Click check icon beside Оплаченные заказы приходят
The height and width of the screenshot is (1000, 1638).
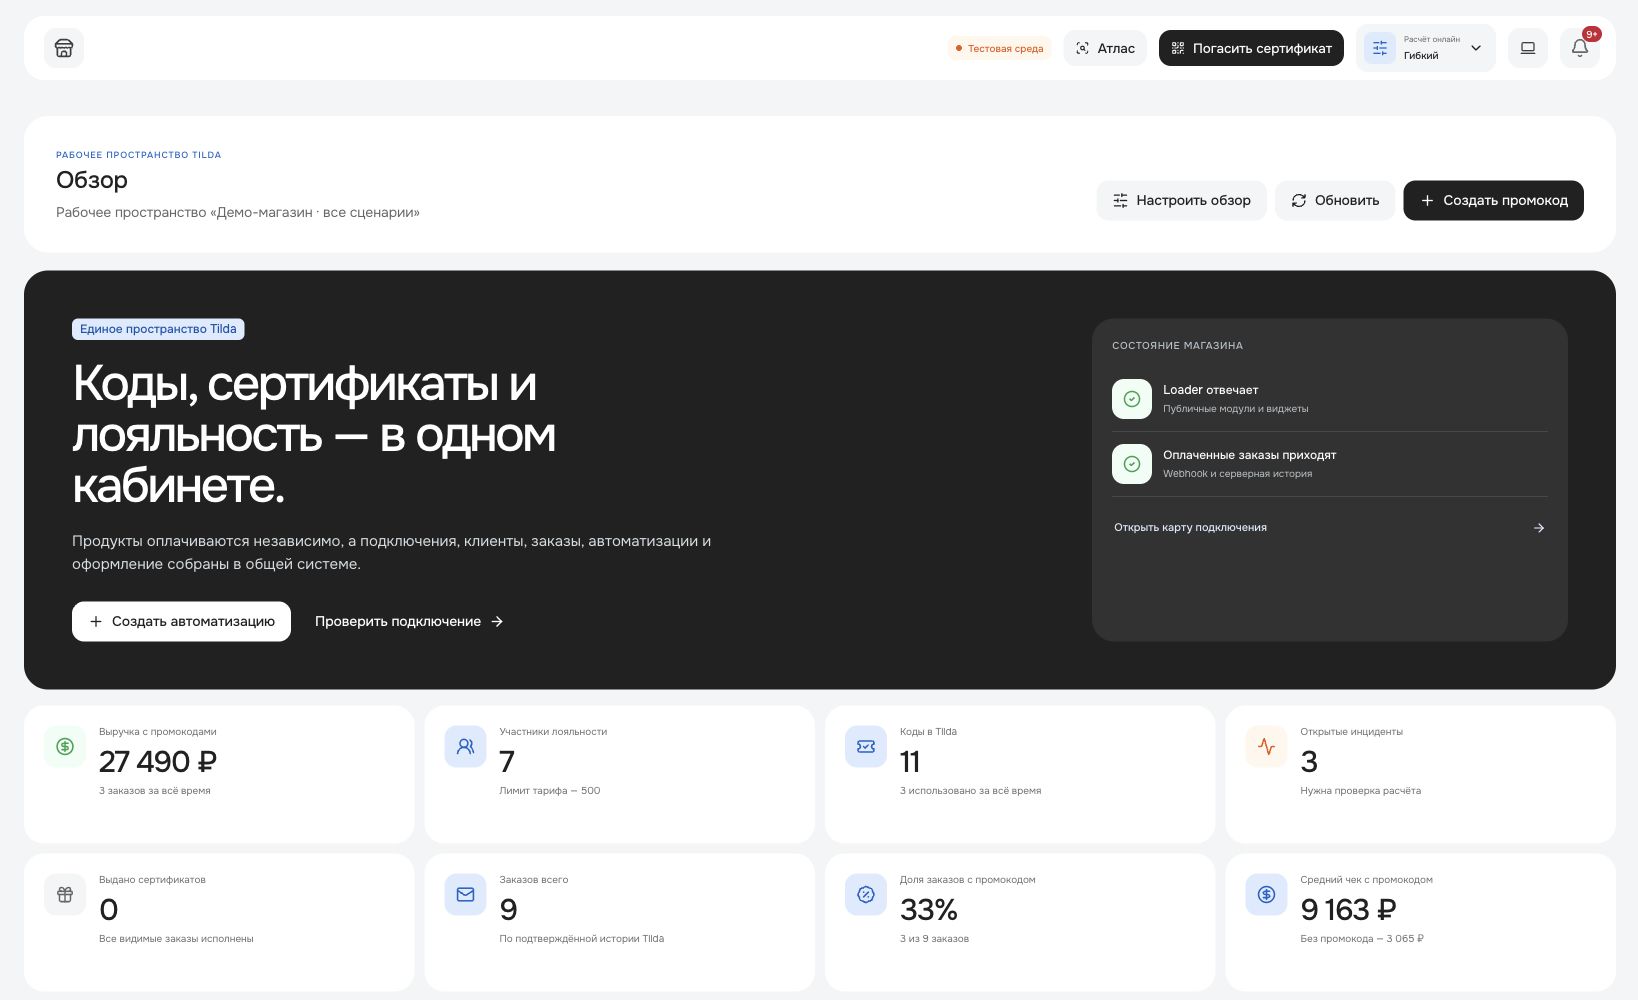tap(1132, 464)
